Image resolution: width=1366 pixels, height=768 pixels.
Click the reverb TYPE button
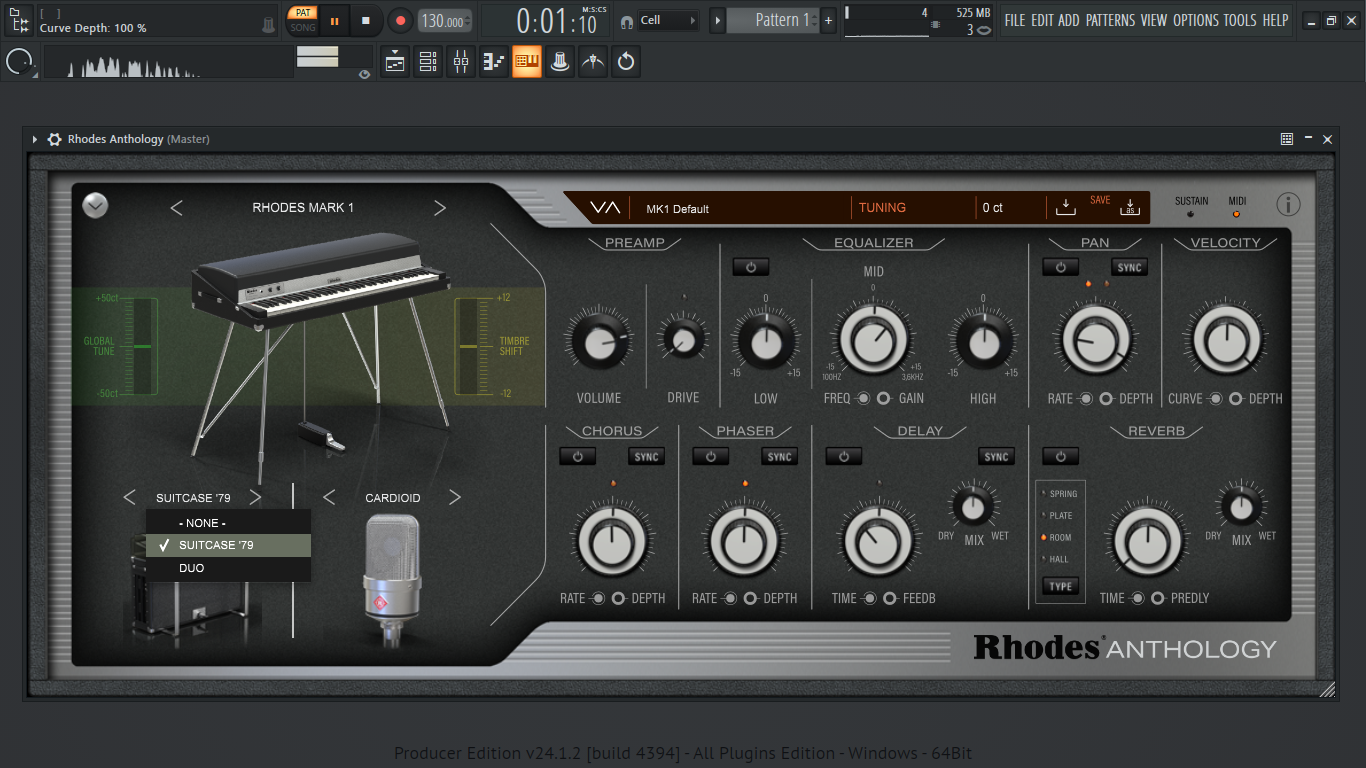tap(1061, 587)
